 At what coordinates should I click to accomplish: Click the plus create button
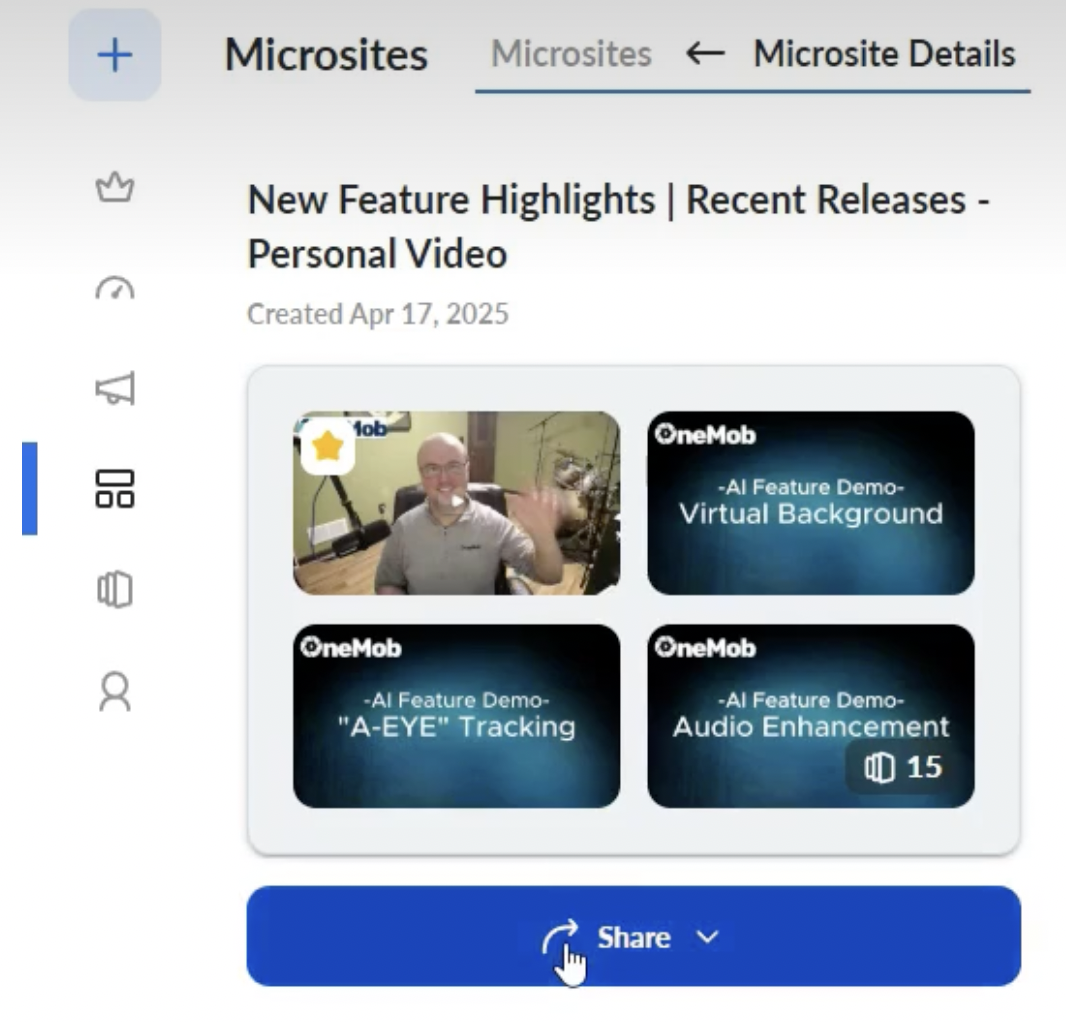[114, 55]
